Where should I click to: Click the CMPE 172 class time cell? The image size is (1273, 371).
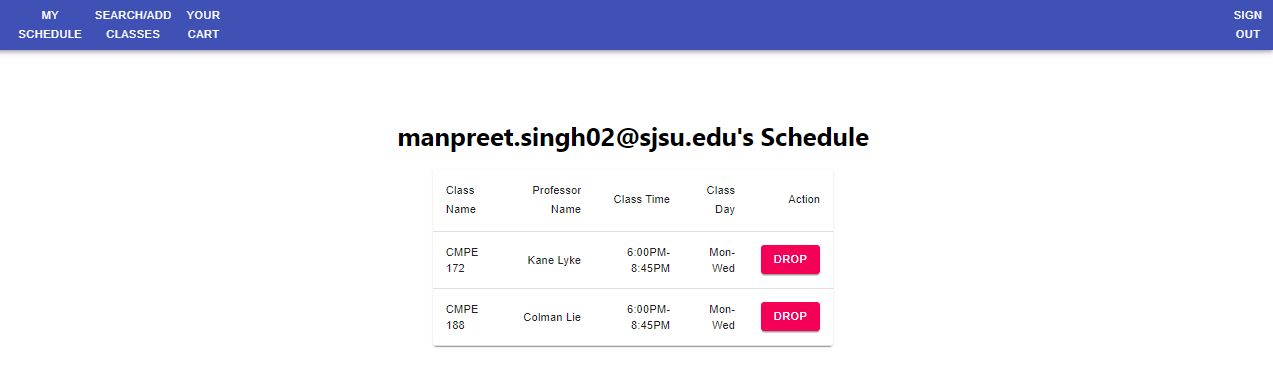point(648,260)
